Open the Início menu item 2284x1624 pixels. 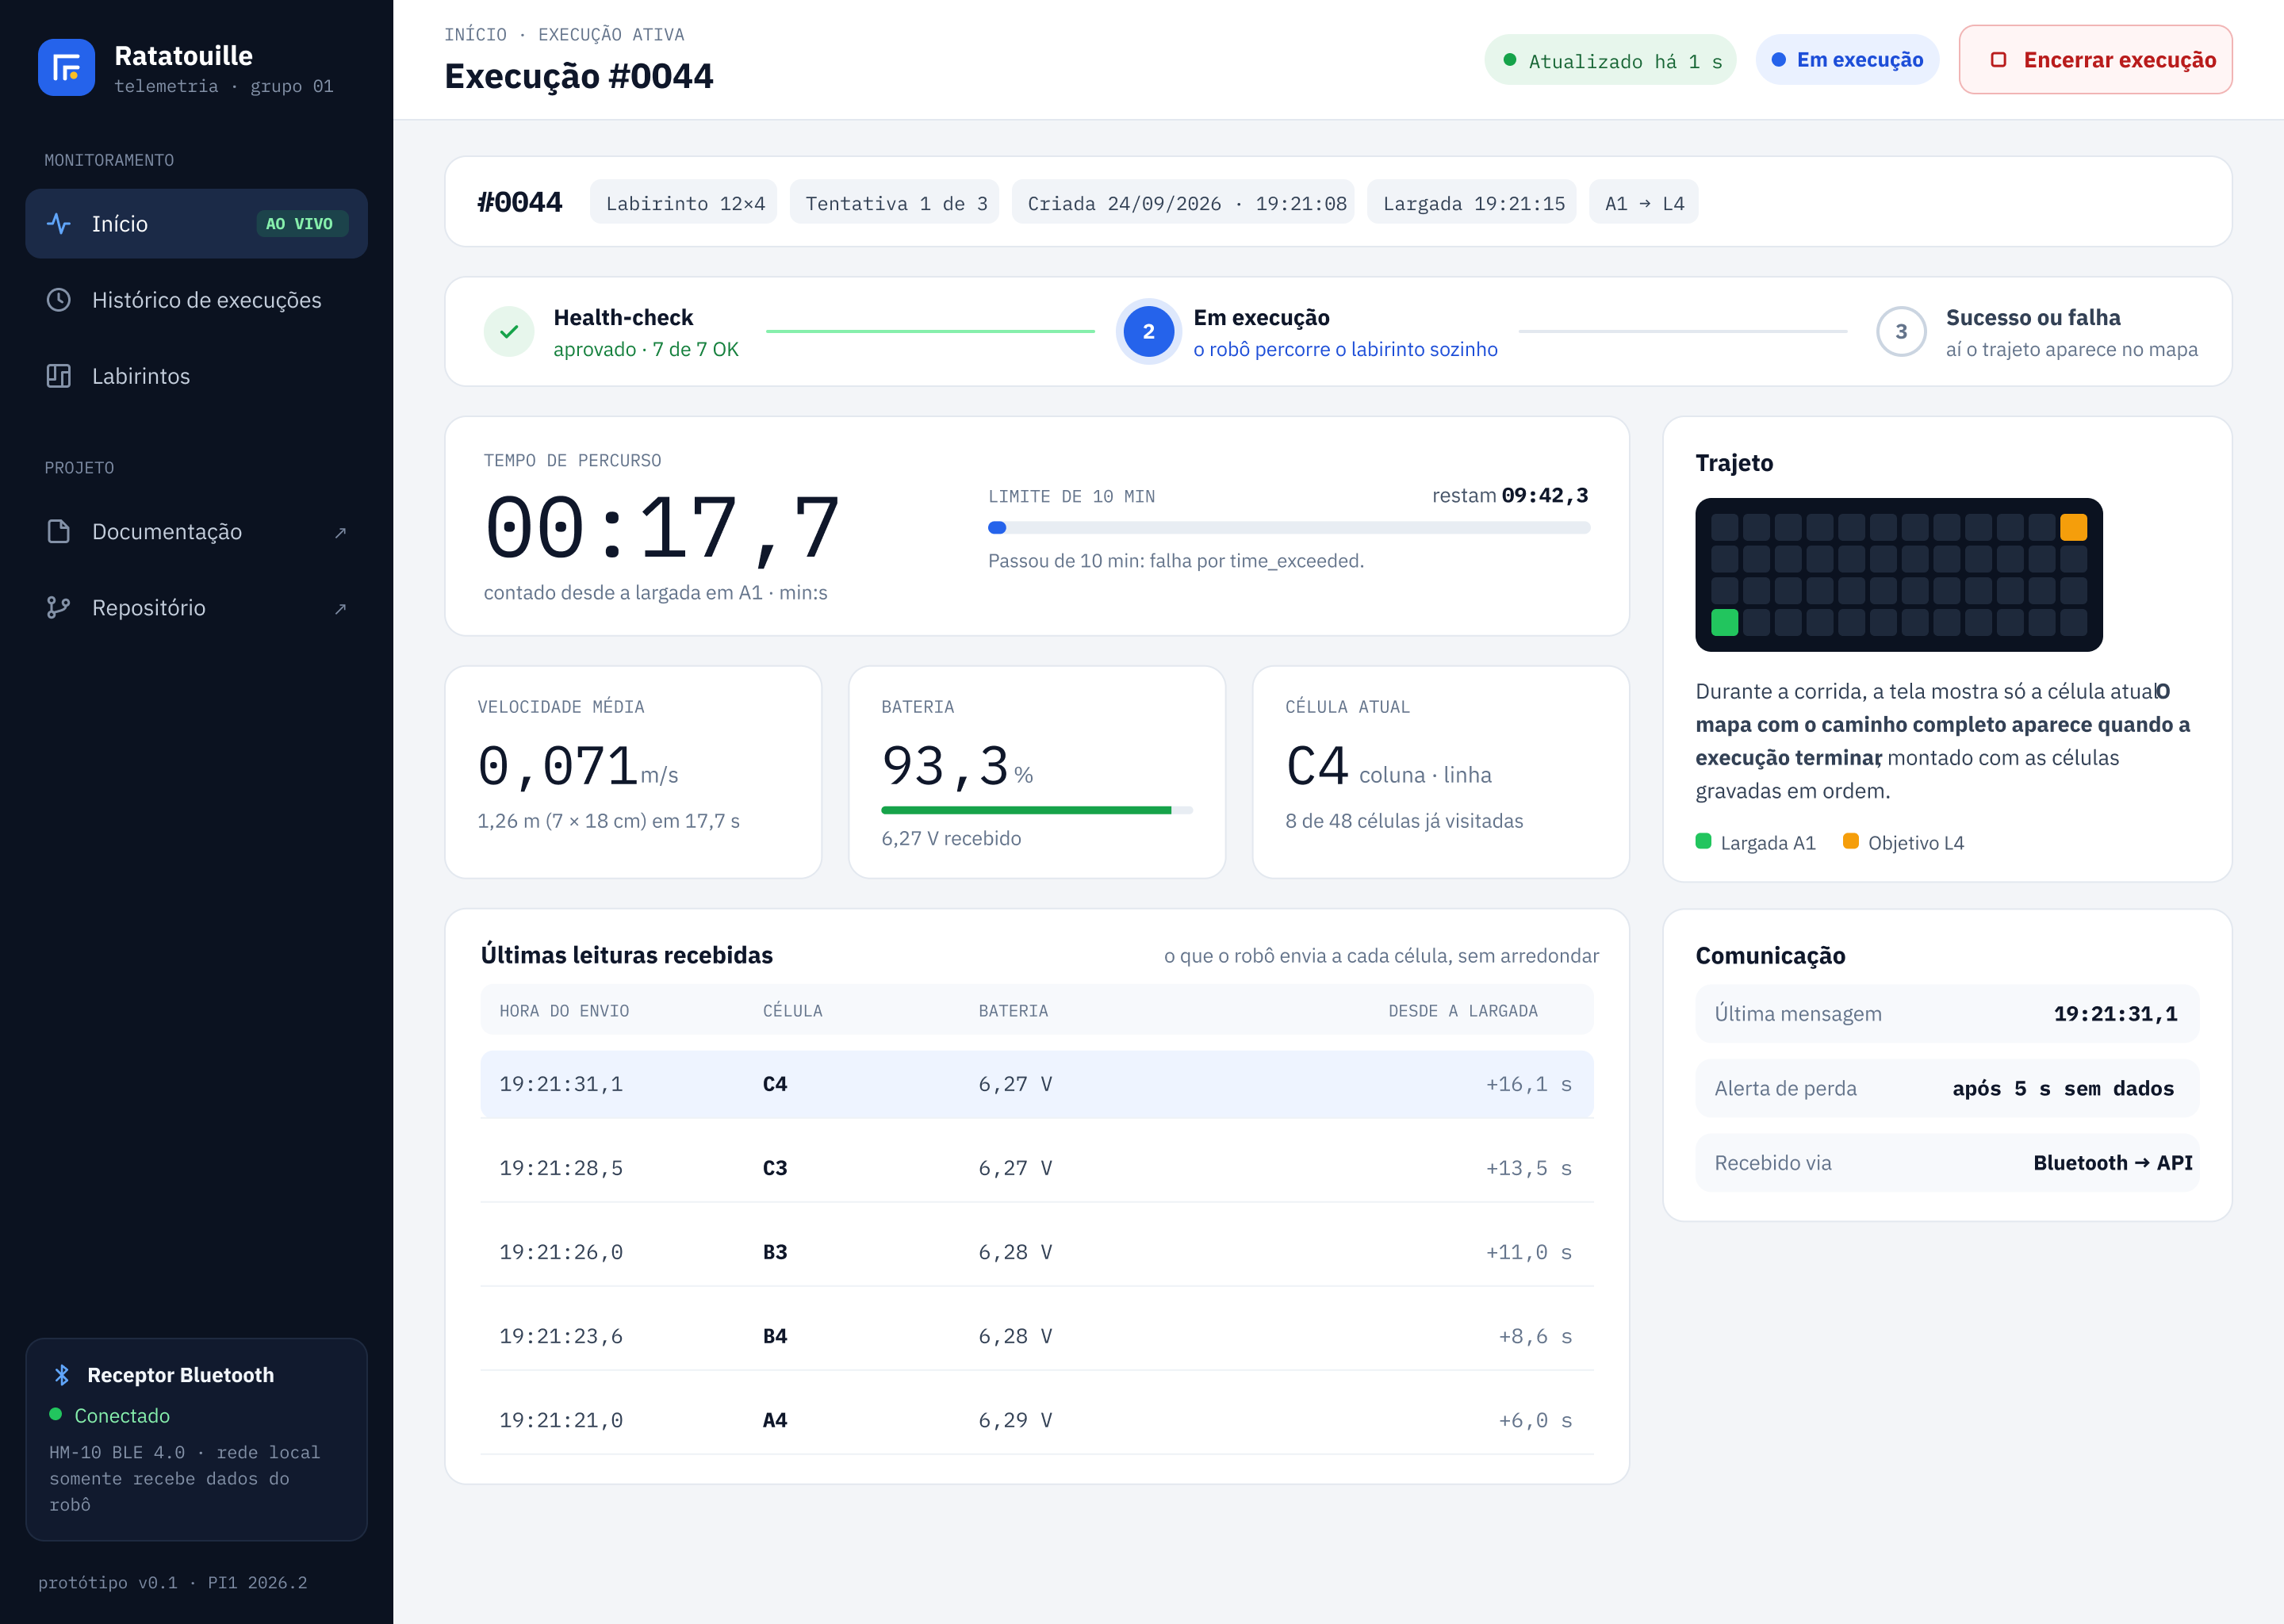[197, 224]
